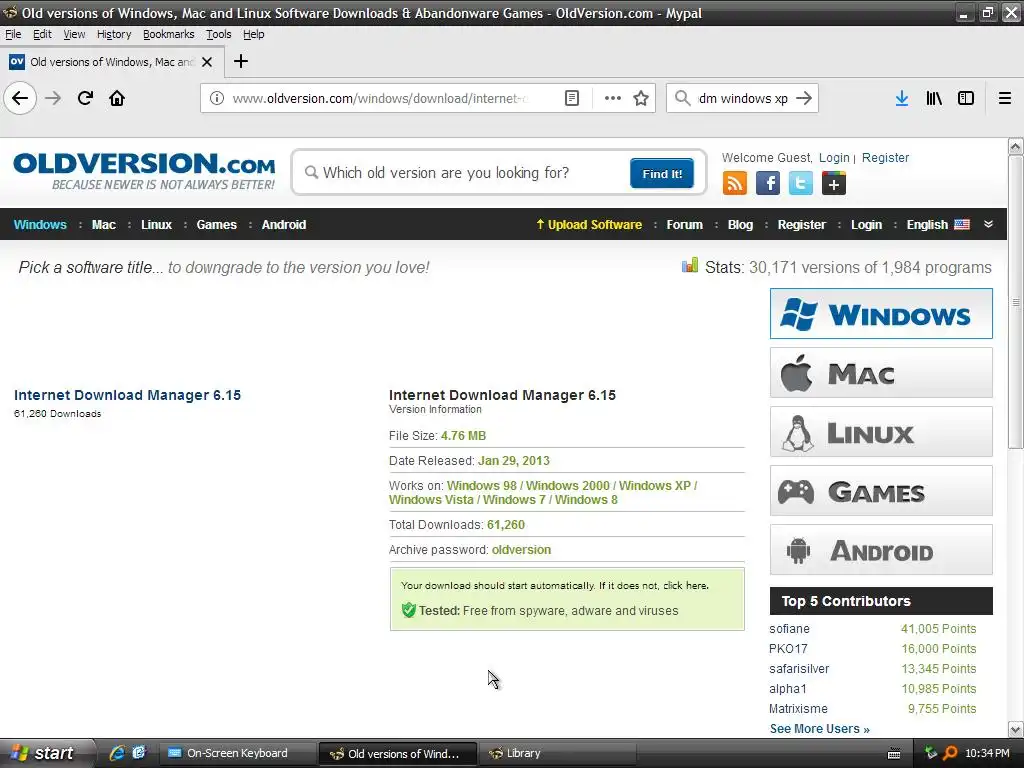Click the browser address bar URL

pos(381,99)
